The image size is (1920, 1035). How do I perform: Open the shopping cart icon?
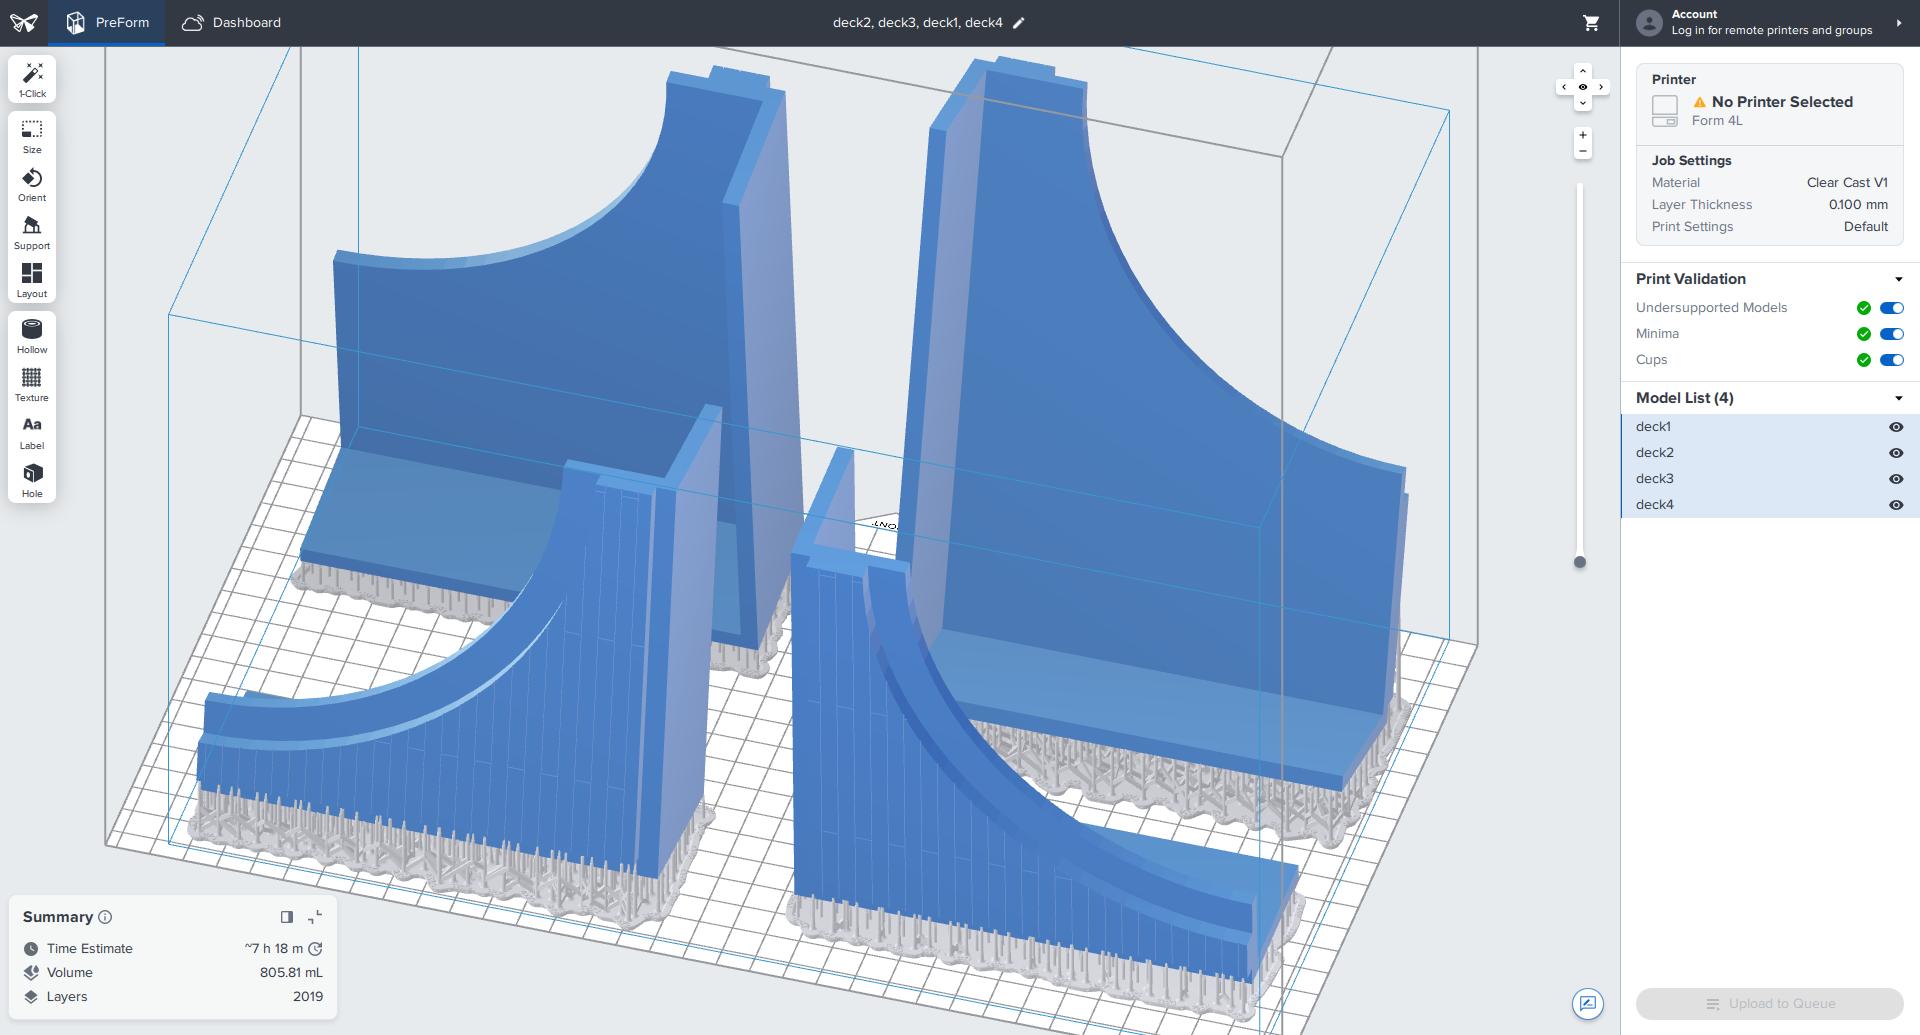point(1591,23)
